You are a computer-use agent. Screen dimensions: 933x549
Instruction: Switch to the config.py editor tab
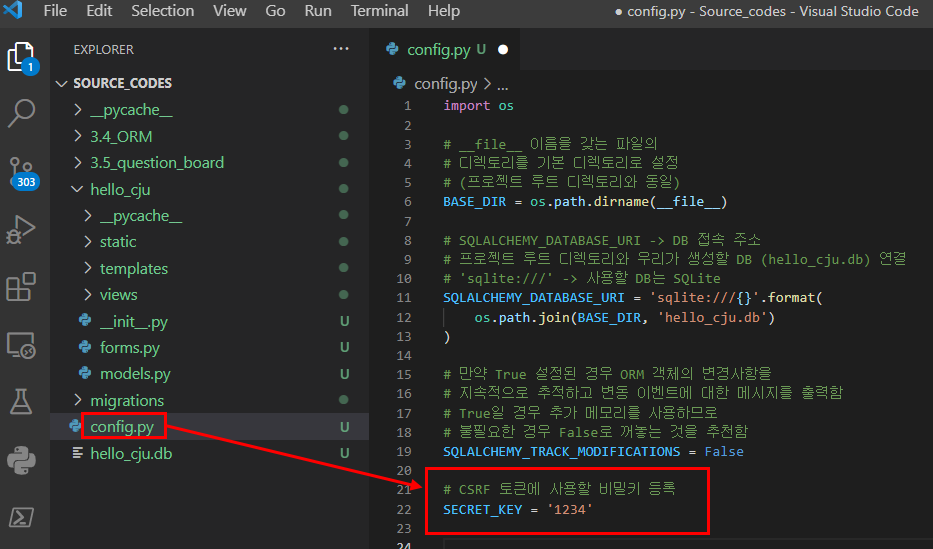pos(446,49)
